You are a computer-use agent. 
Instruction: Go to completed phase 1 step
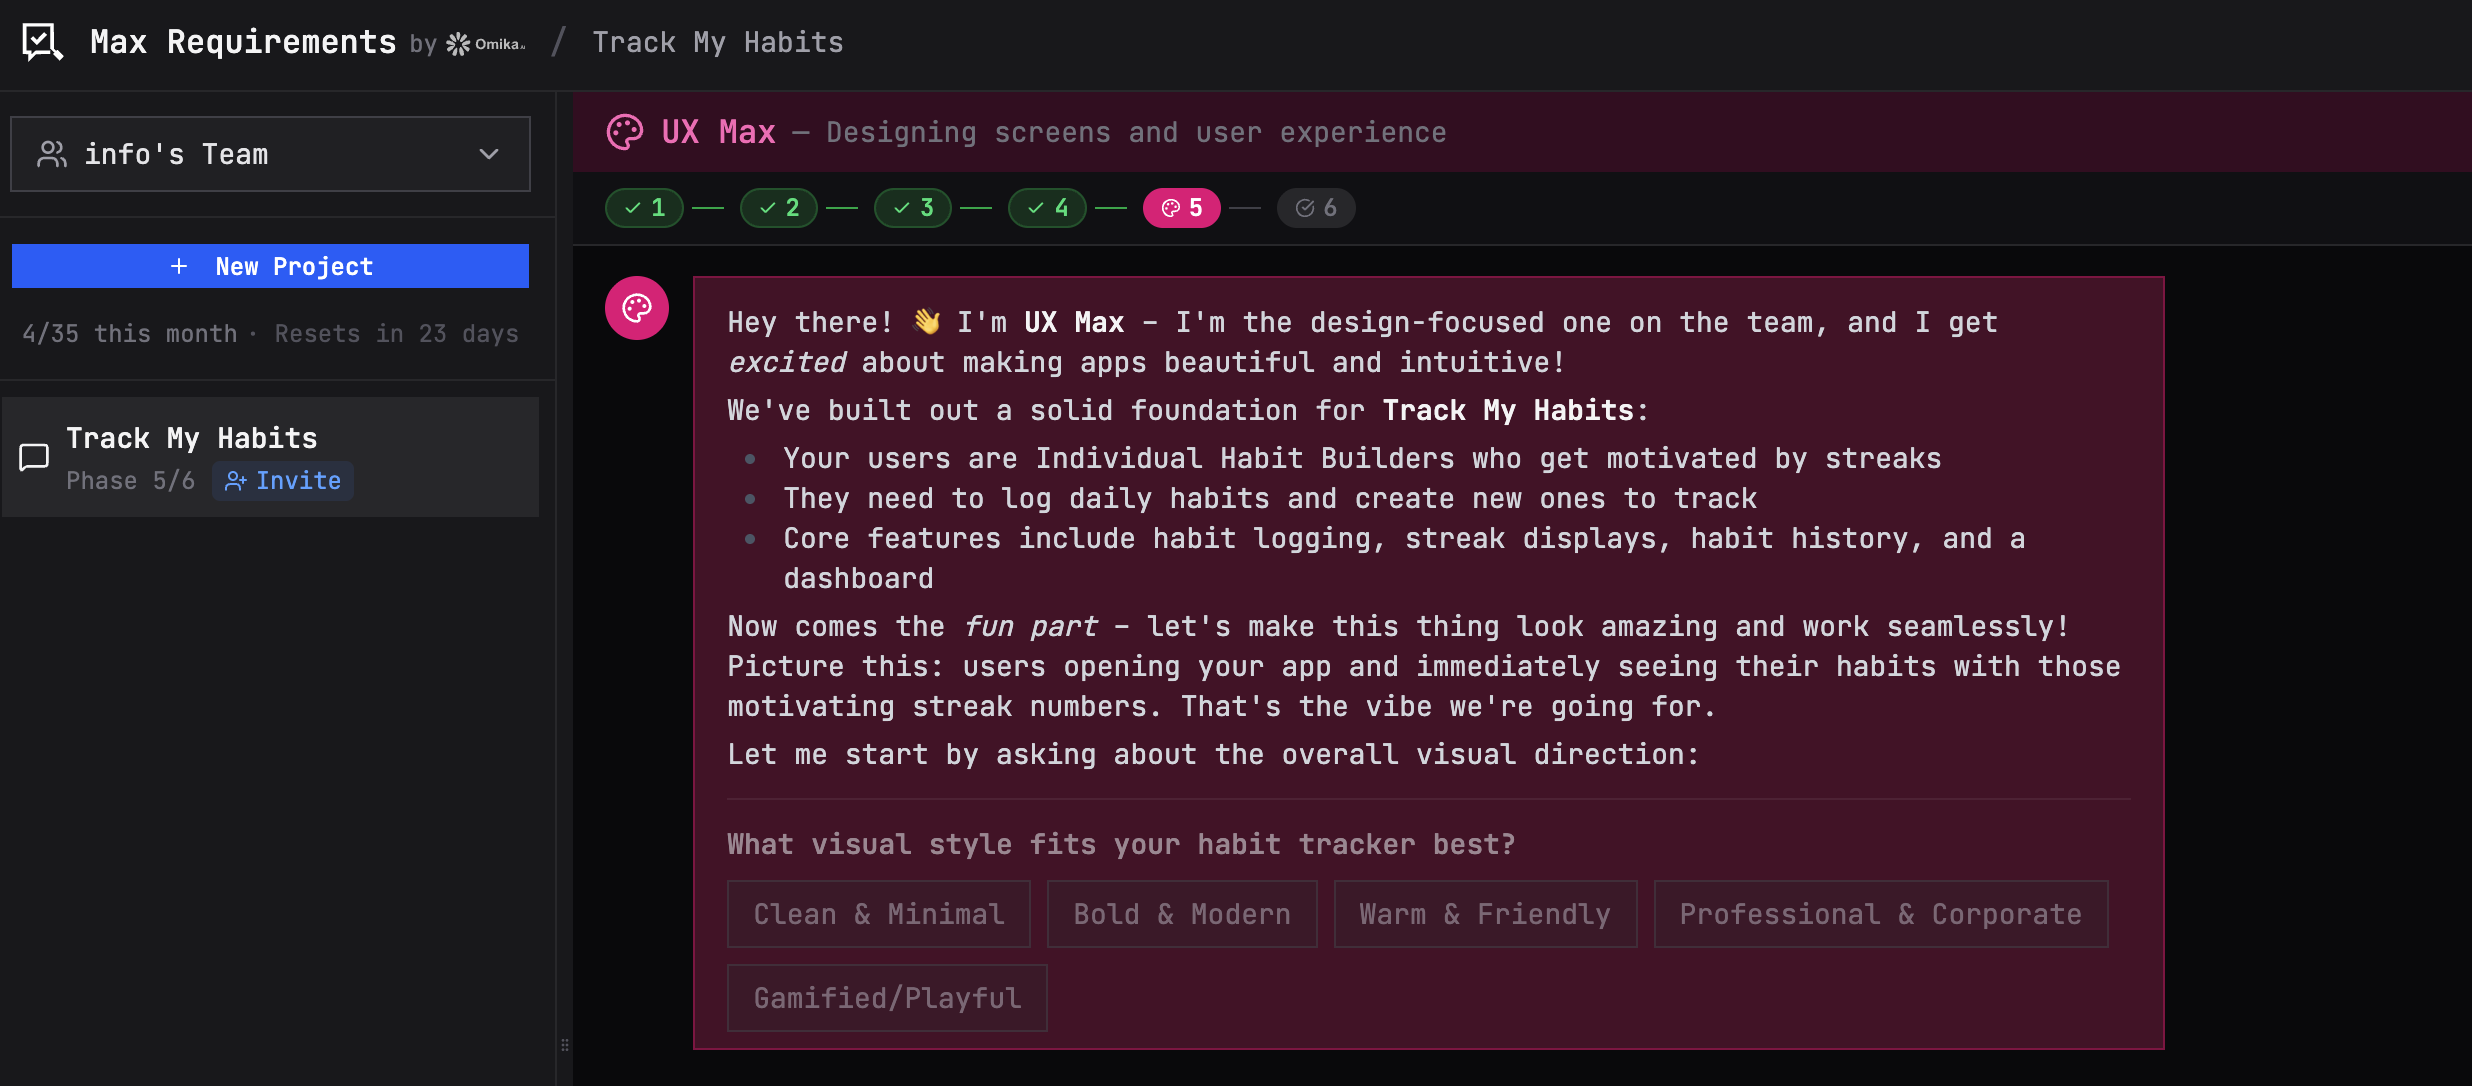pos(644,208)
